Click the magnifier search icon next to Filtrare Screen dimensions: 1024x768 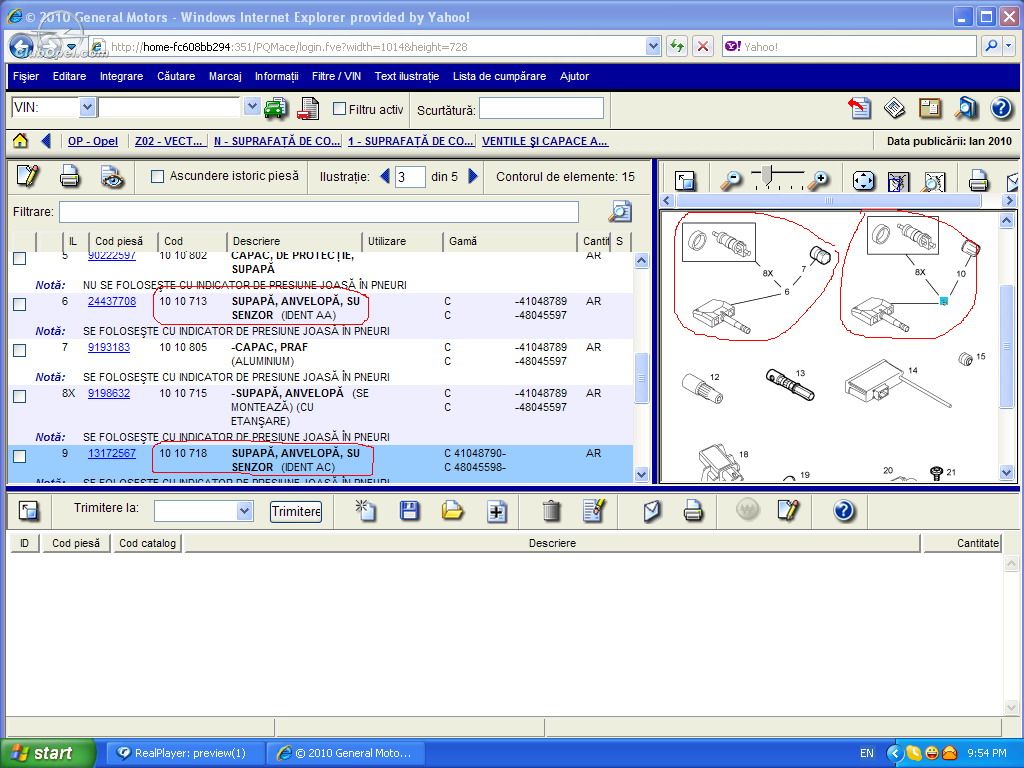click(x=620, y=212)
